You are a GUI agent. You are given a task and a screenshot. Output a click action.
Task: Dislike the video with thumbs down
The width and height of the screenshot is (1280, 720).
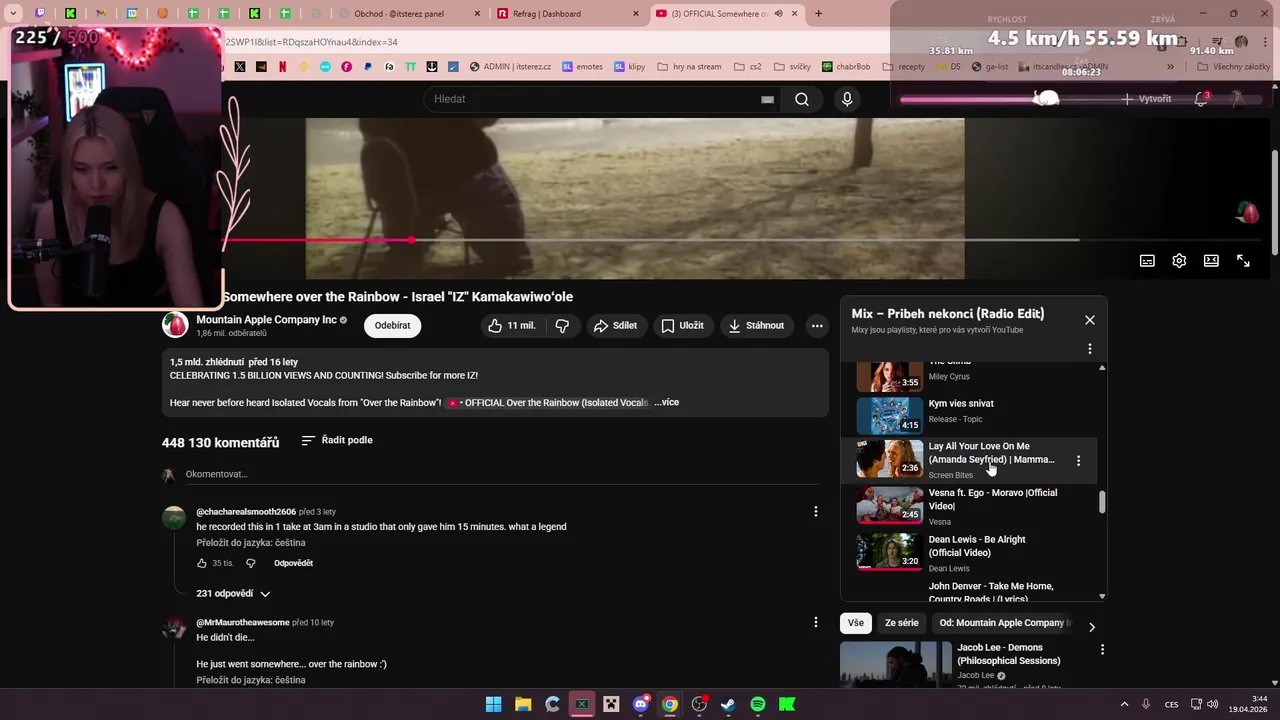tap(562, 325)
